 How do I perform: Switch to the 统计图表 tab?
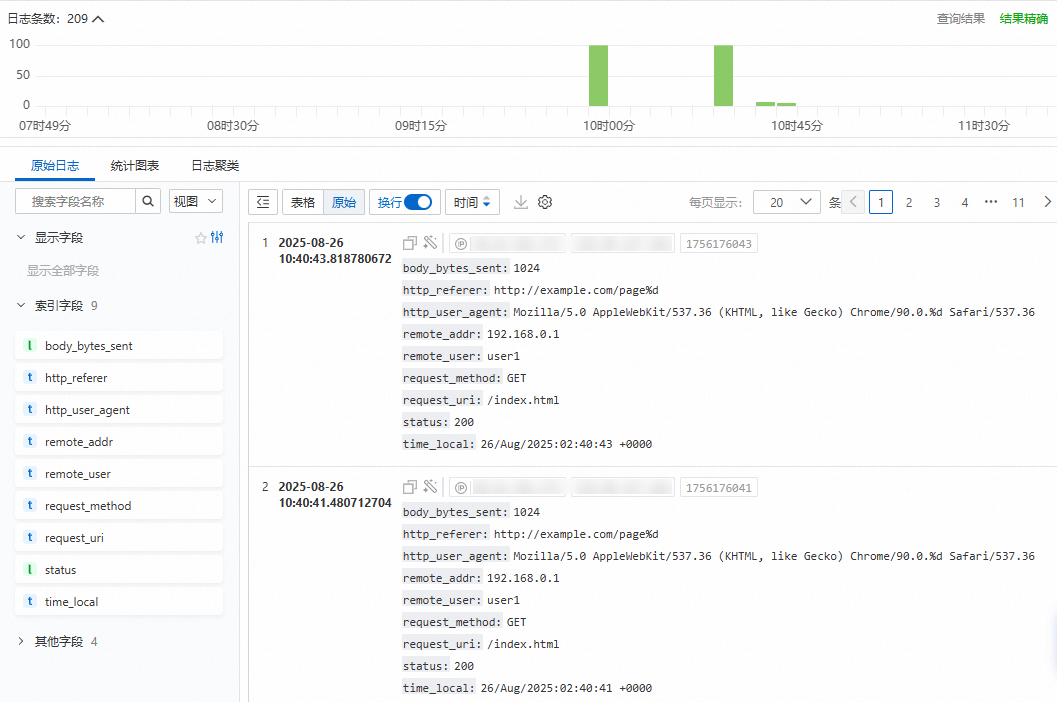135,166
